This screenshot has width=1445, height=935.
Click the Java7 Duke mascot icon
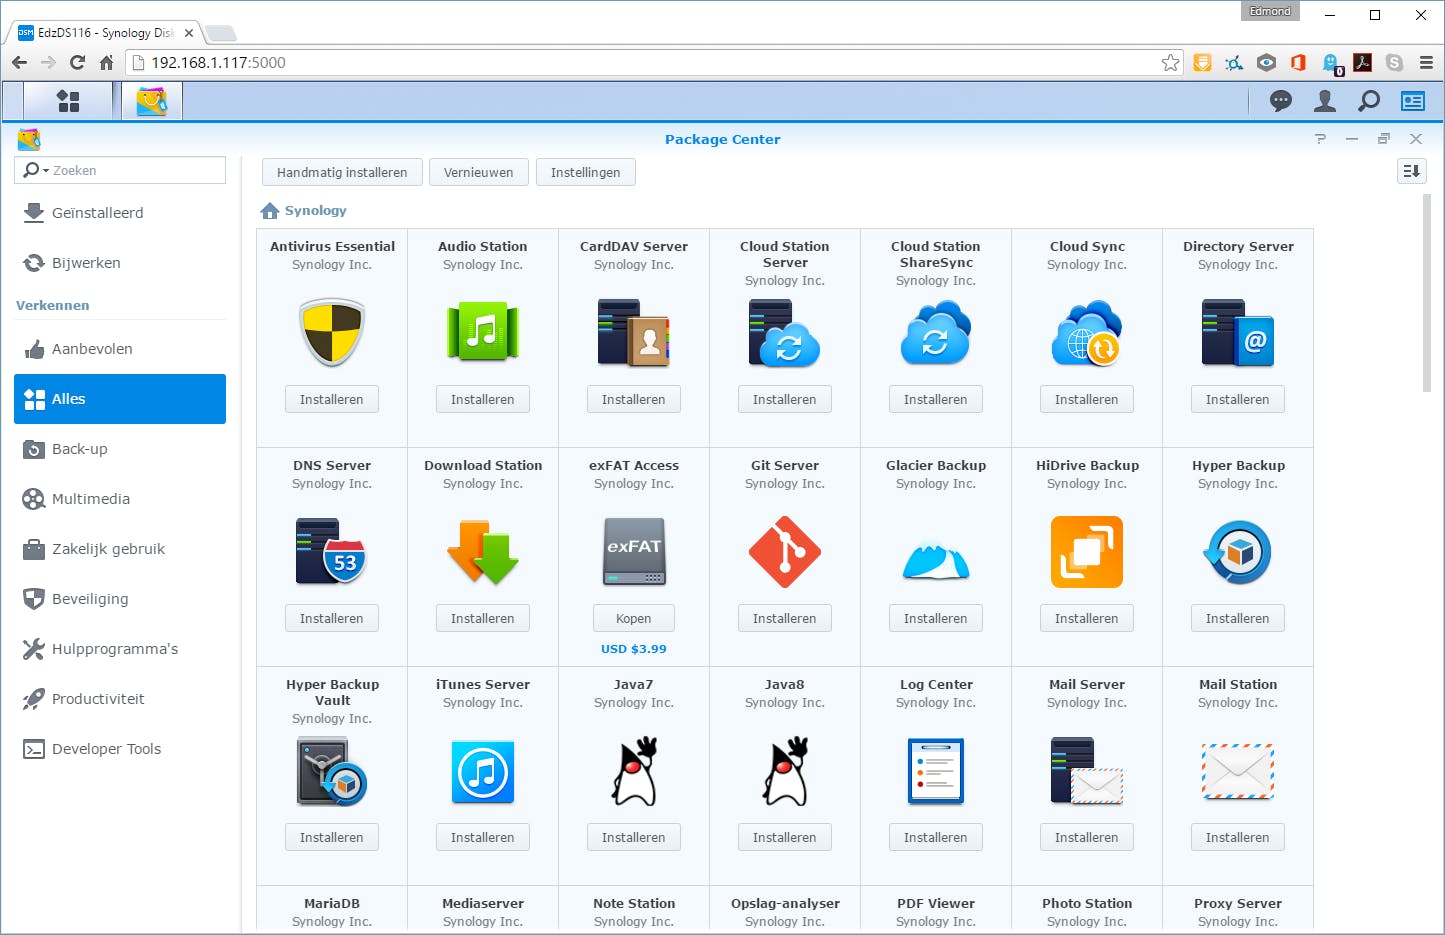click(634, 771)
